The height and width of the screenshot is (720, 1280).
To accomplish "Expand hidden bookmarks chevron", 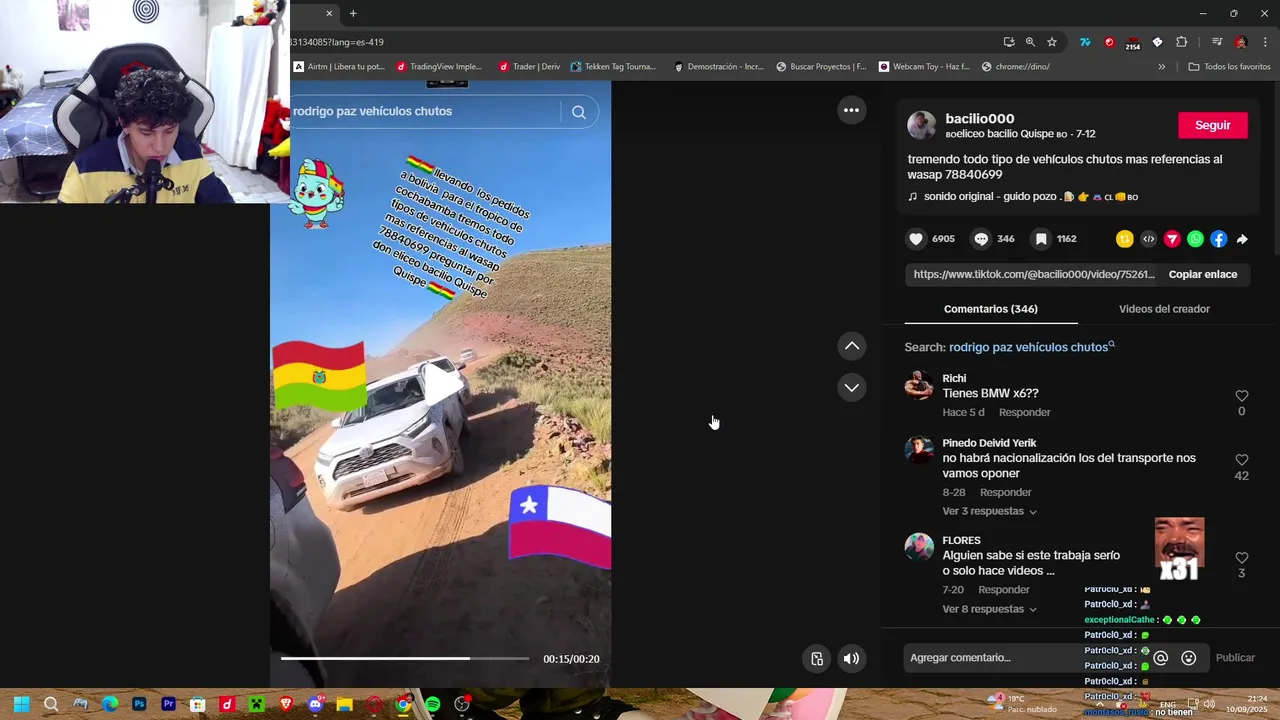I will tap(1162, 67).
